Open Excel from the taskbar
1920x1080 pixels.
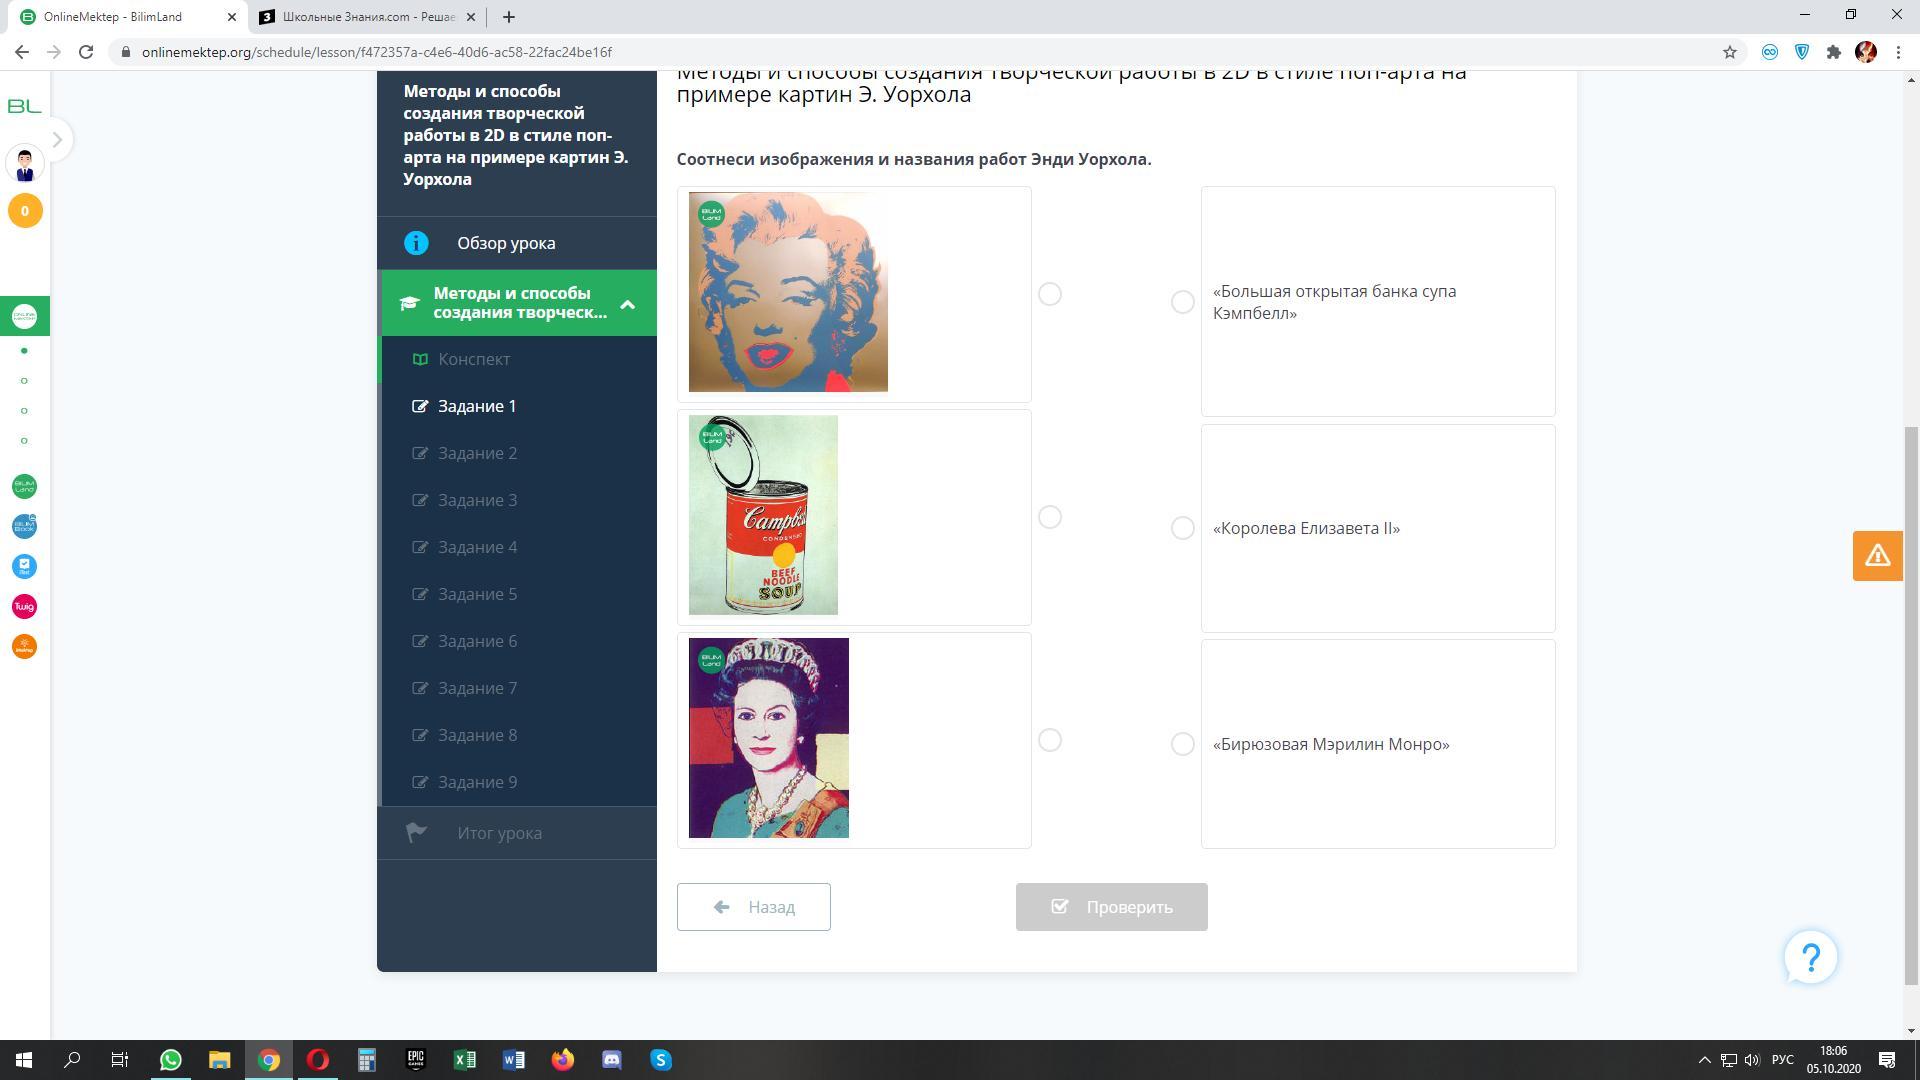465,1060
